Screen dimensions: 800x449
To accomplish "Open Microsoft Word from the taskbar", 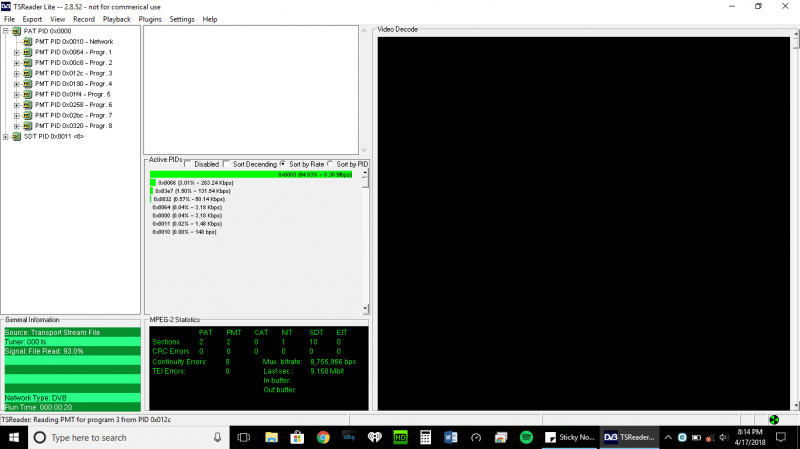I will pyautogui.click(x=450, y=438).
